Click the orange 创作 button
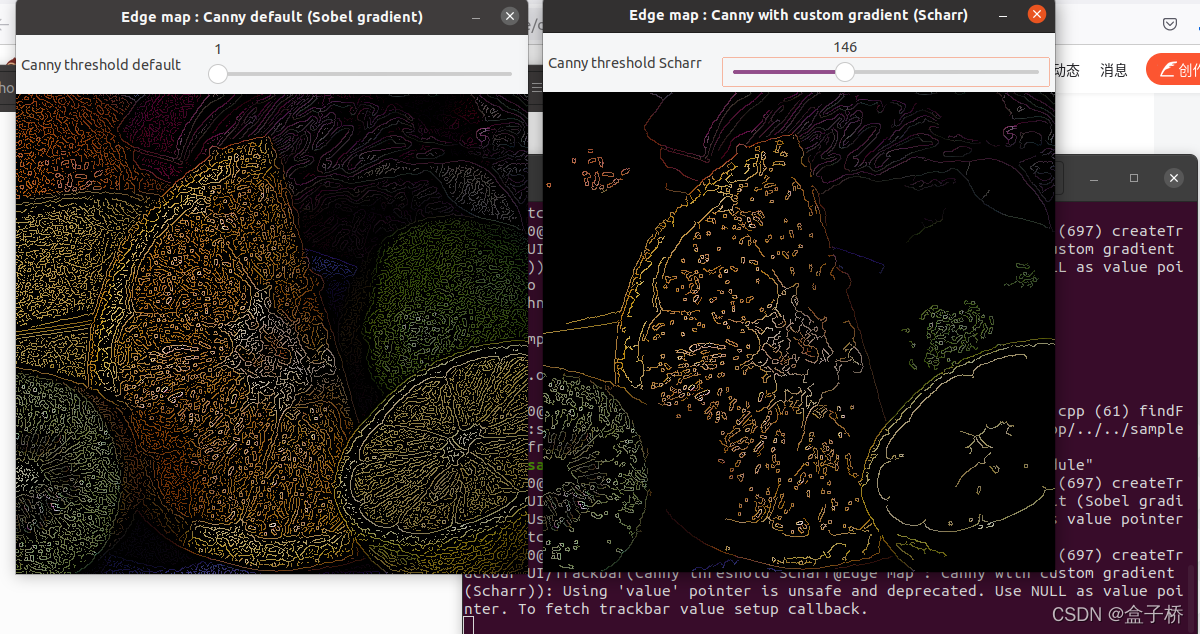This screenshot has width=1200, height=634. point(1174,69)
